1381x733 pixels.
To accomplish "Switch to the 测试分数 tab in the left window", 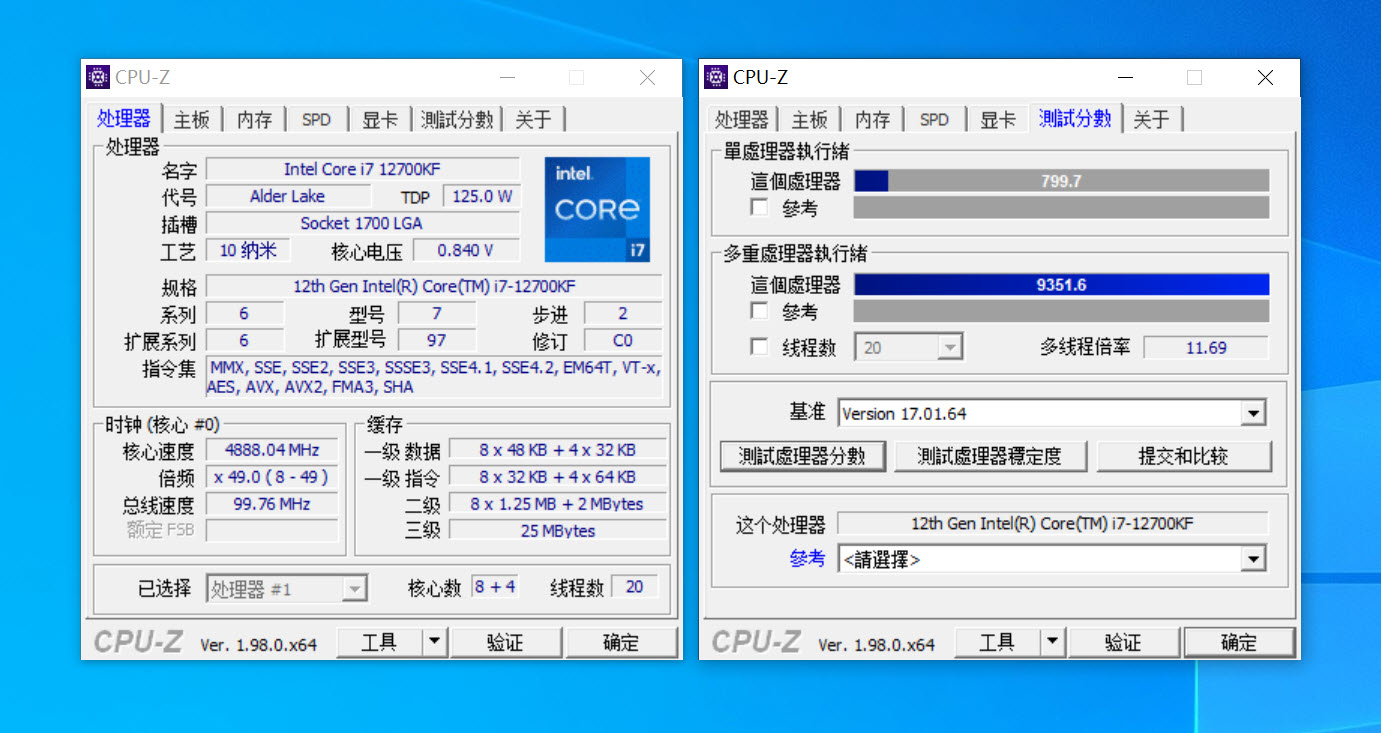I will tap(457, 118).
